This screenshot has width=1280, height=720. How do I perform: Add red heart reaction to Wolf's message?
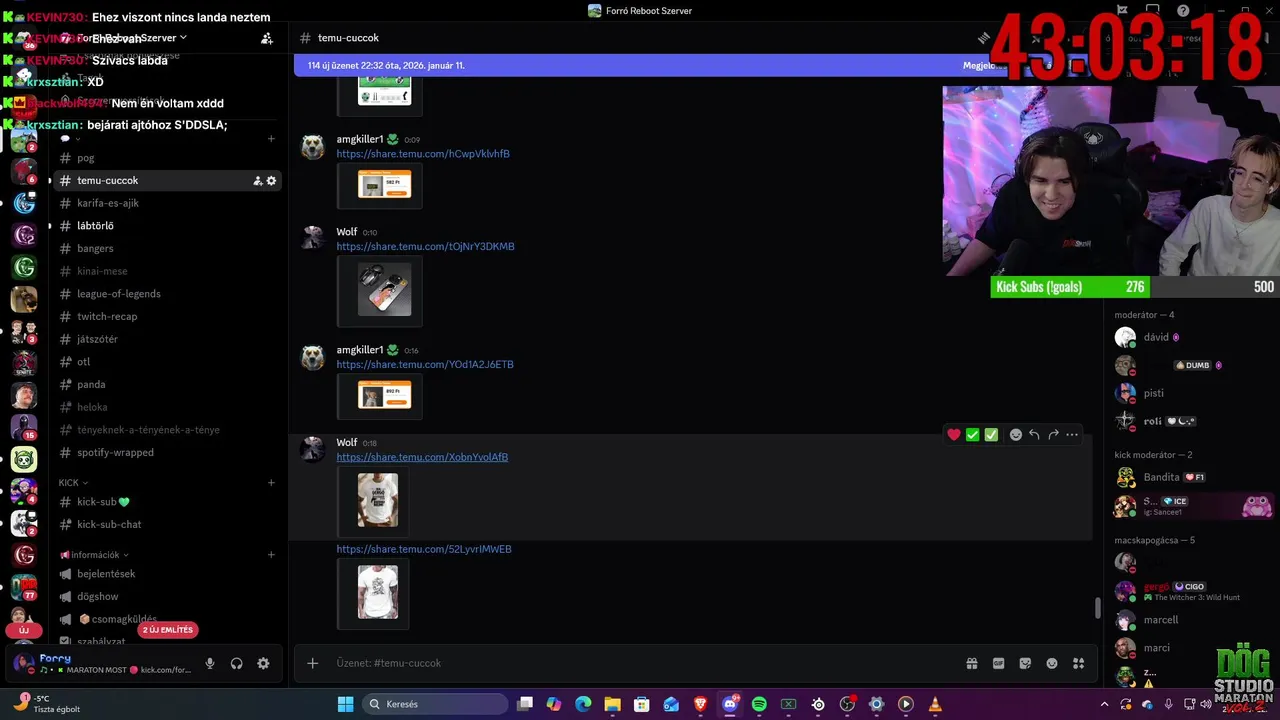pyautogui.click(x=954, y=434)
